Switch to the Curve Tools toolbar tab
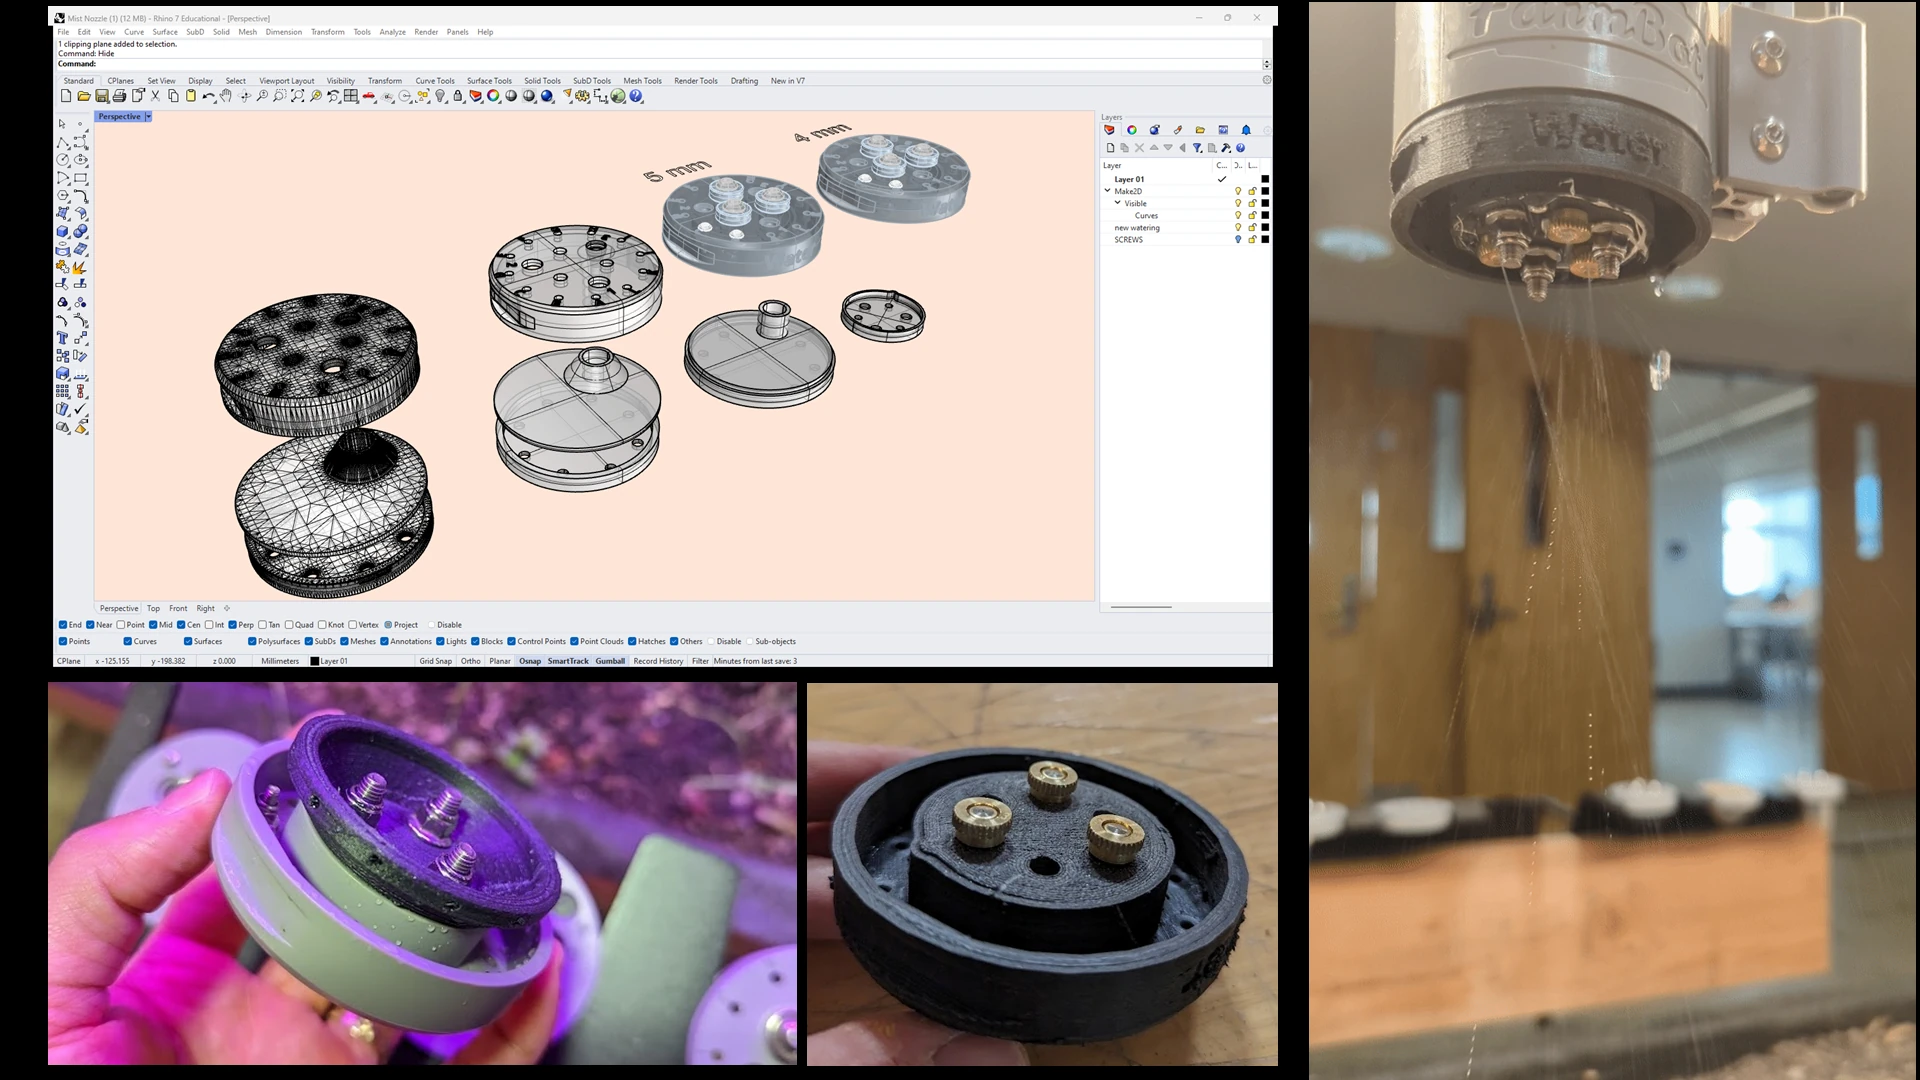The height and width of the screenshot is (1080, 1920). click(435, 81)
